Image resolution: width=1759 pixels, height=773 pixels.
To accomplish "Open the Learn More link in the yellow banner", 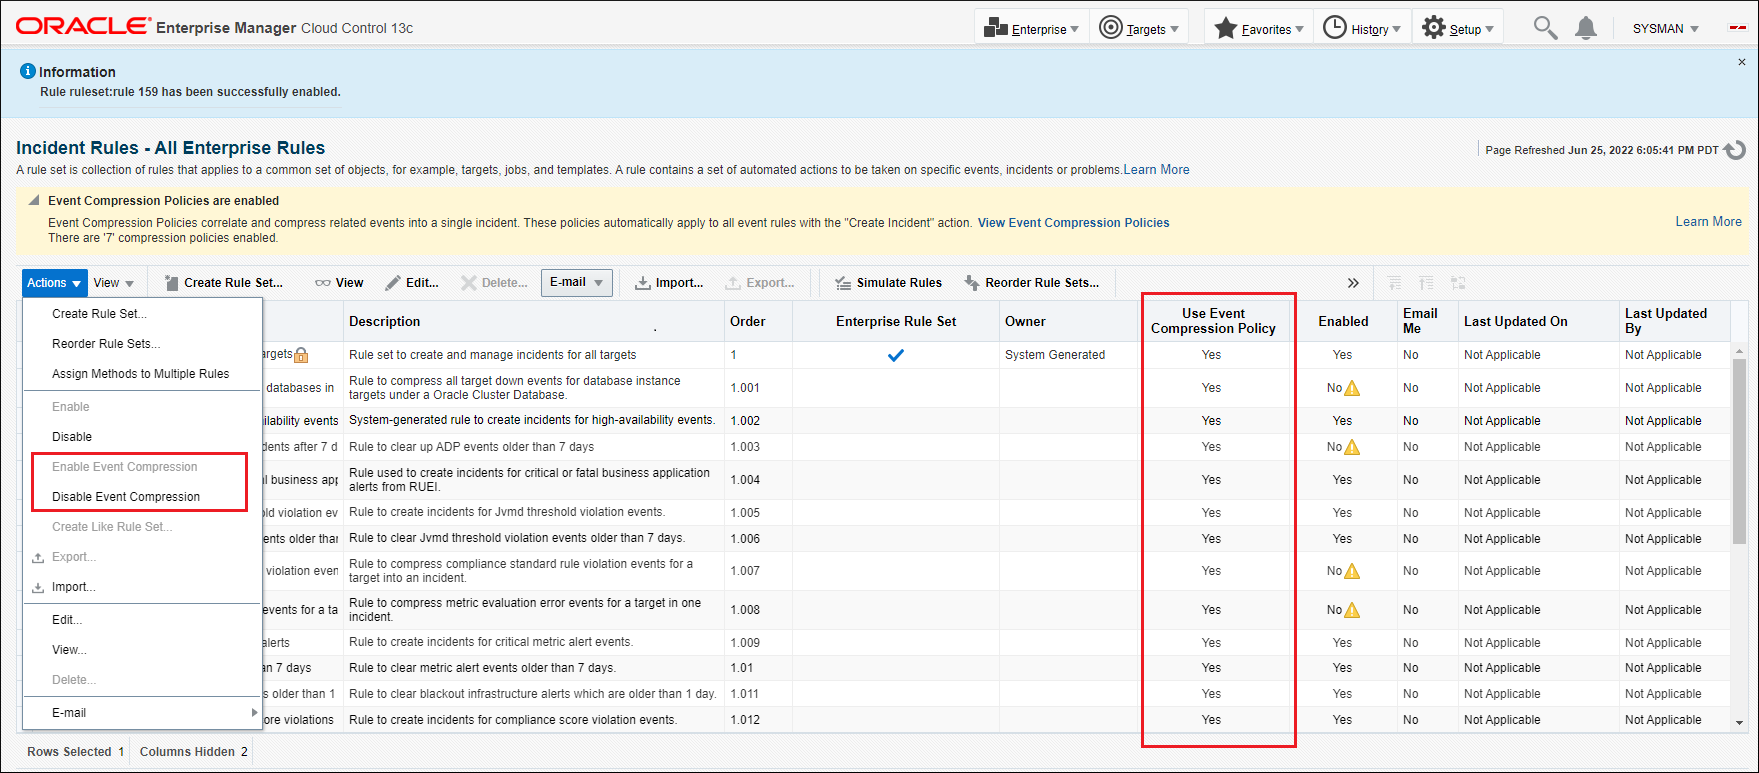I will [1709, 221].
